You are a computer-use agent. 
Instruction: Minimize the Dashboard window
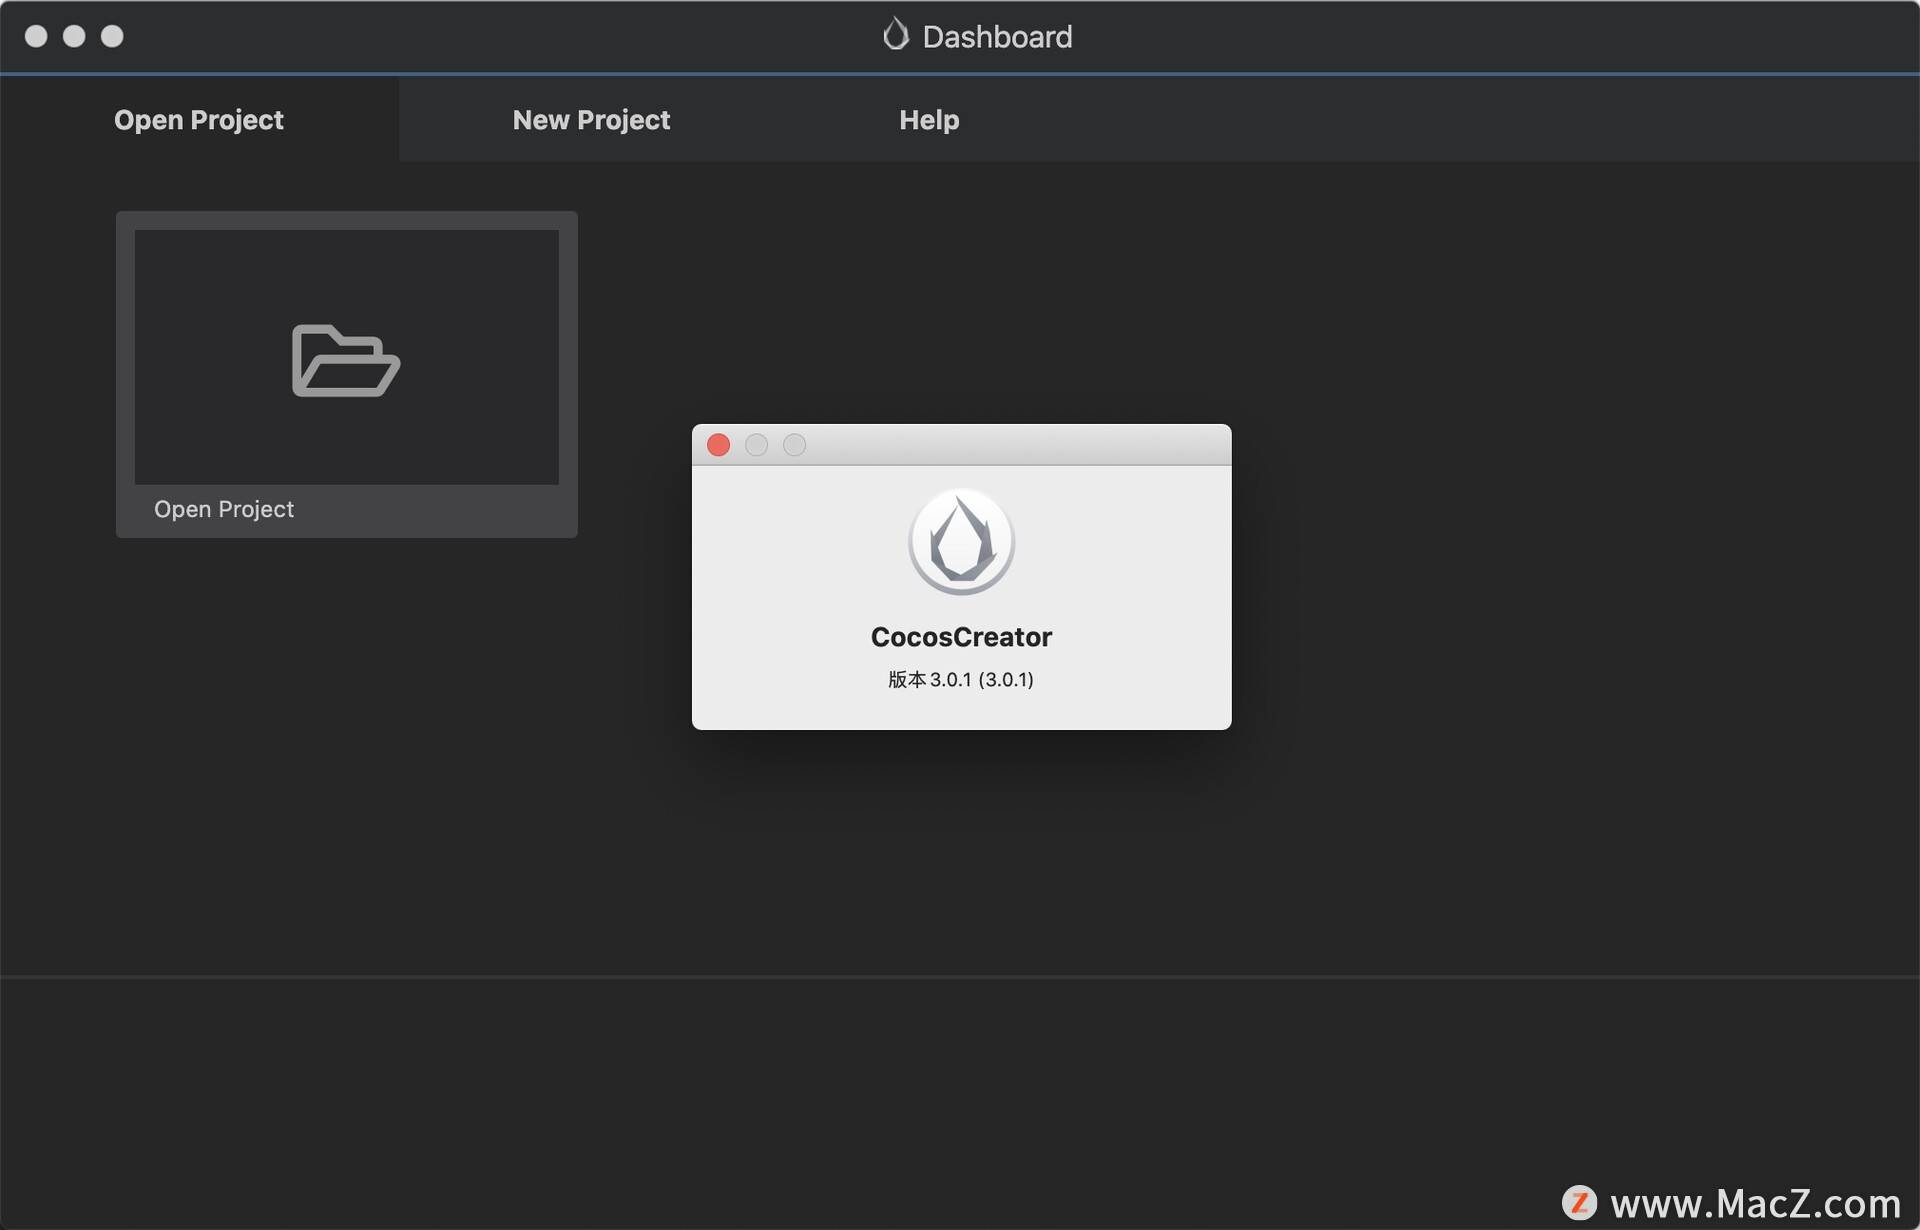(74, 36)
